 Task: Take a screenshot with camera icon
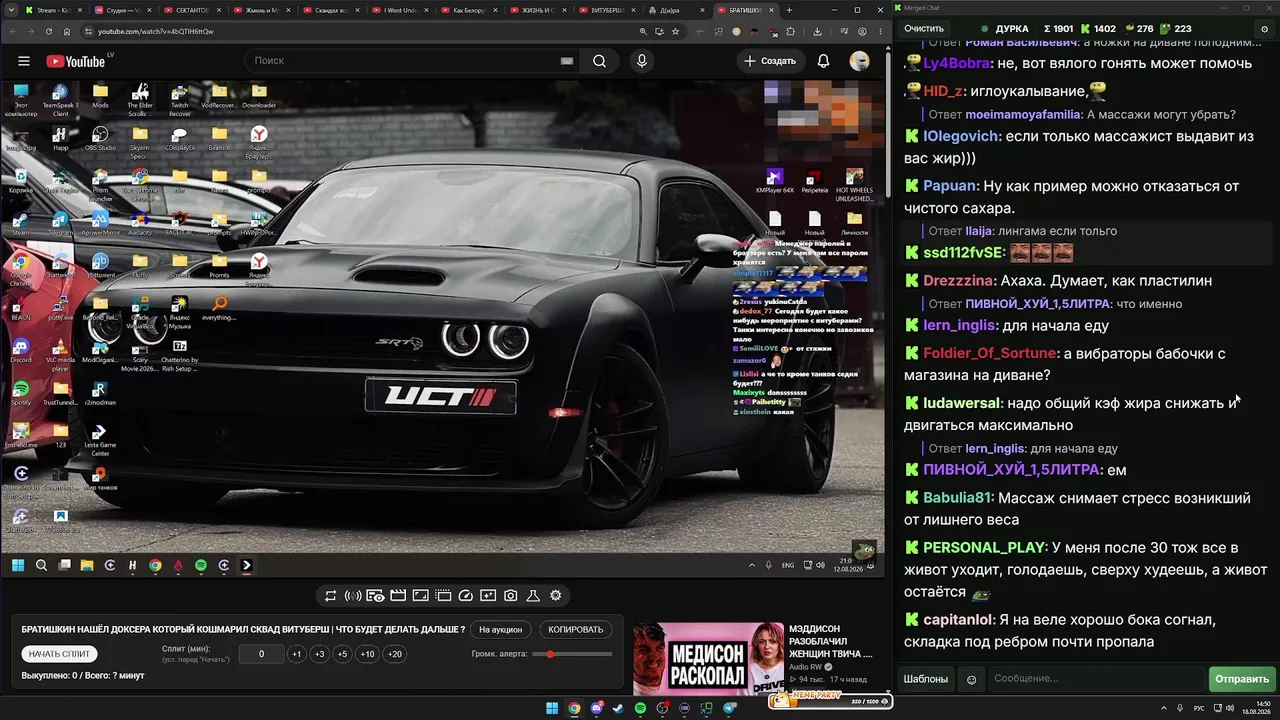511,596
